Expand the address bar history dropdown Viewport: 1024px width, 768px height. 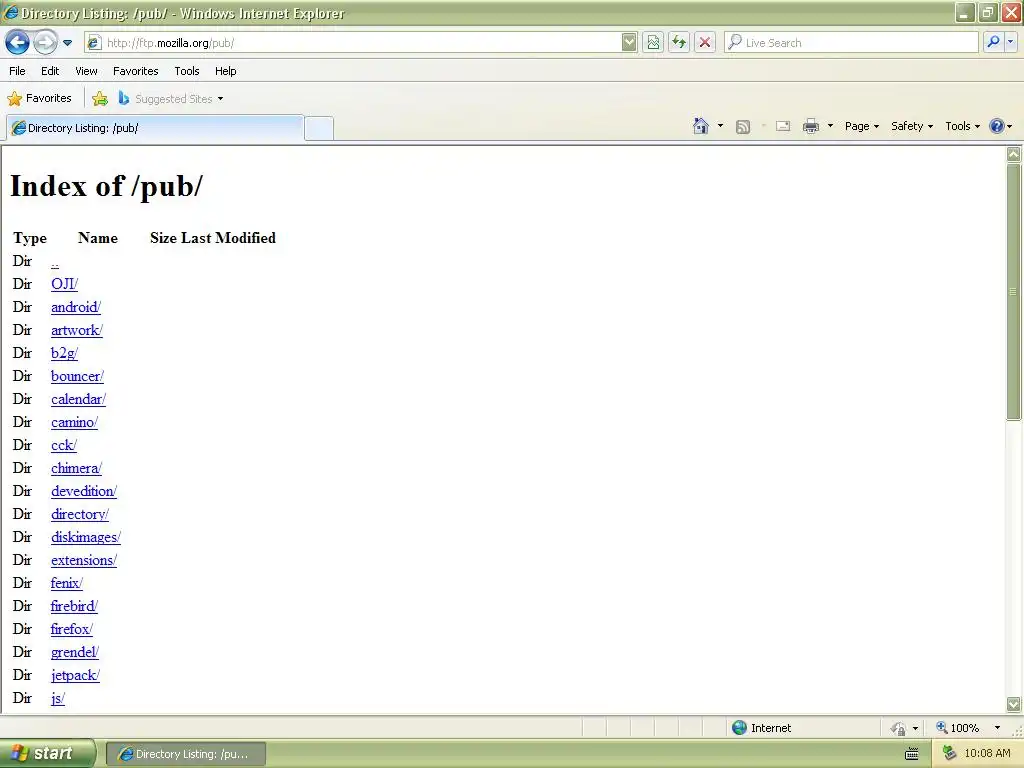pyautogui.click(x=629, y=43)
